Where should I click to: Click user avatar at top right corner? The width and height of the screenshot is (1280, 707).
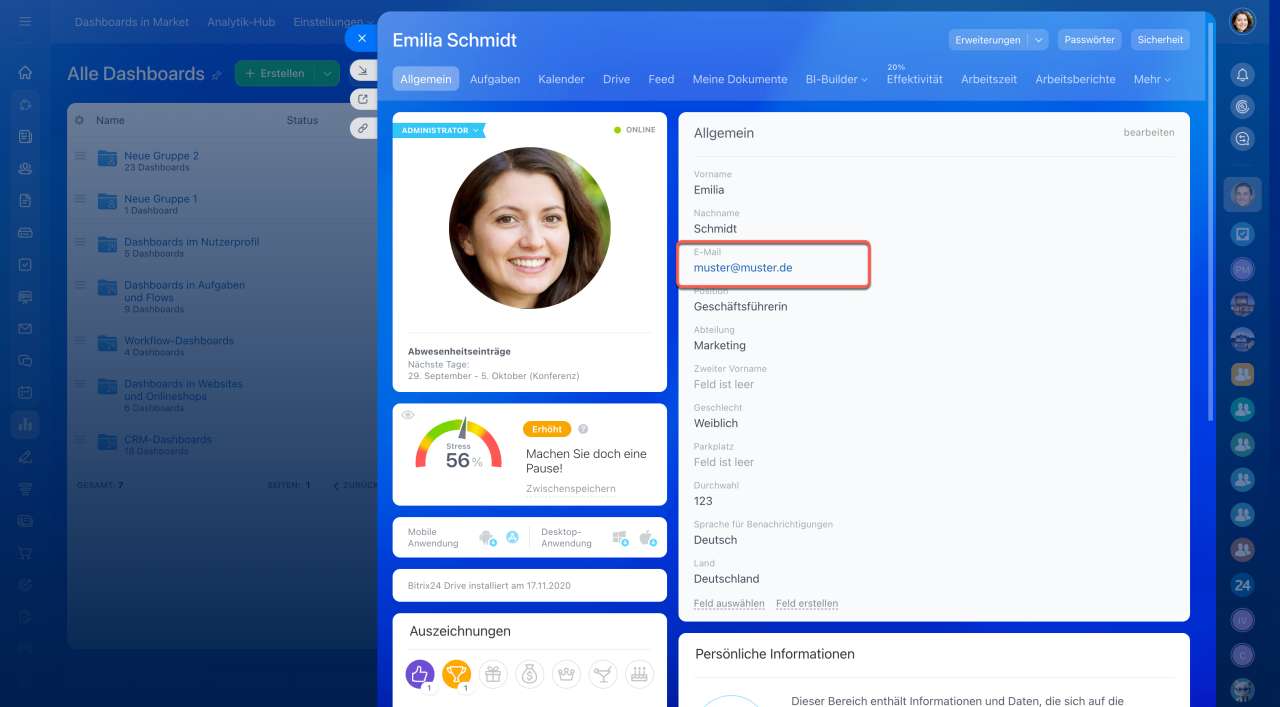point(1242,21)
